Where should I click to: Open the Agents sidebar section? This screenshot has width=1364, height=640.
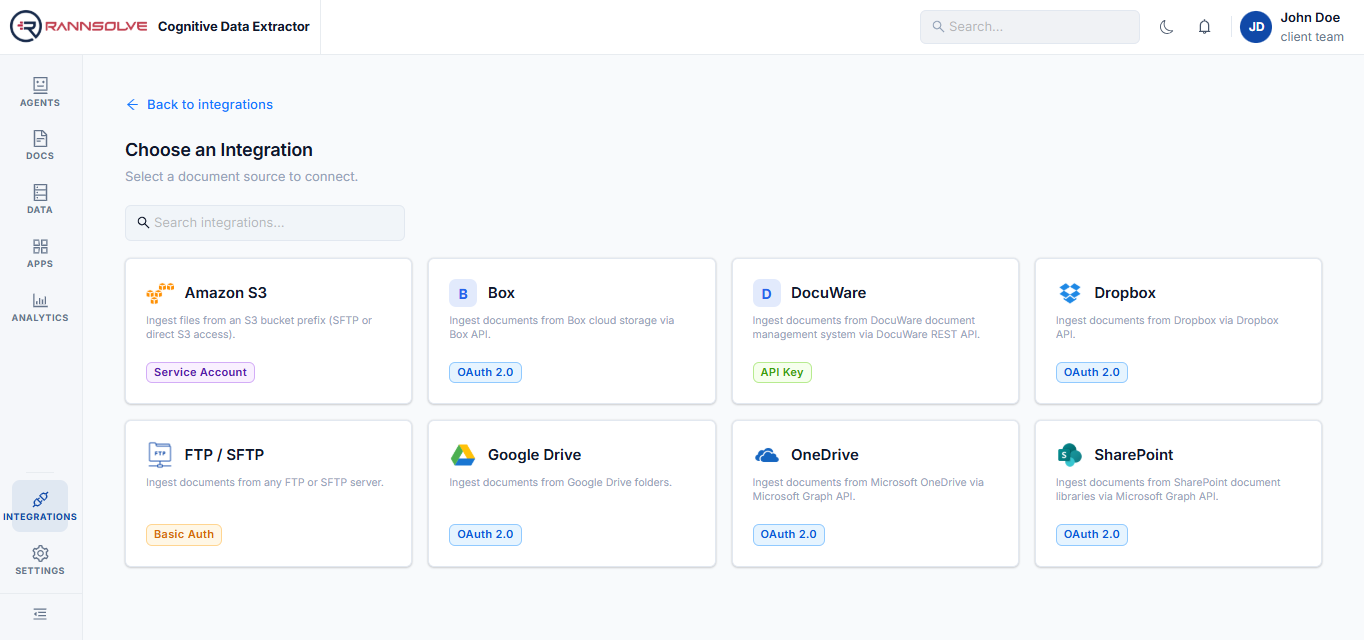pyautogui.click(x=40, y=91)
